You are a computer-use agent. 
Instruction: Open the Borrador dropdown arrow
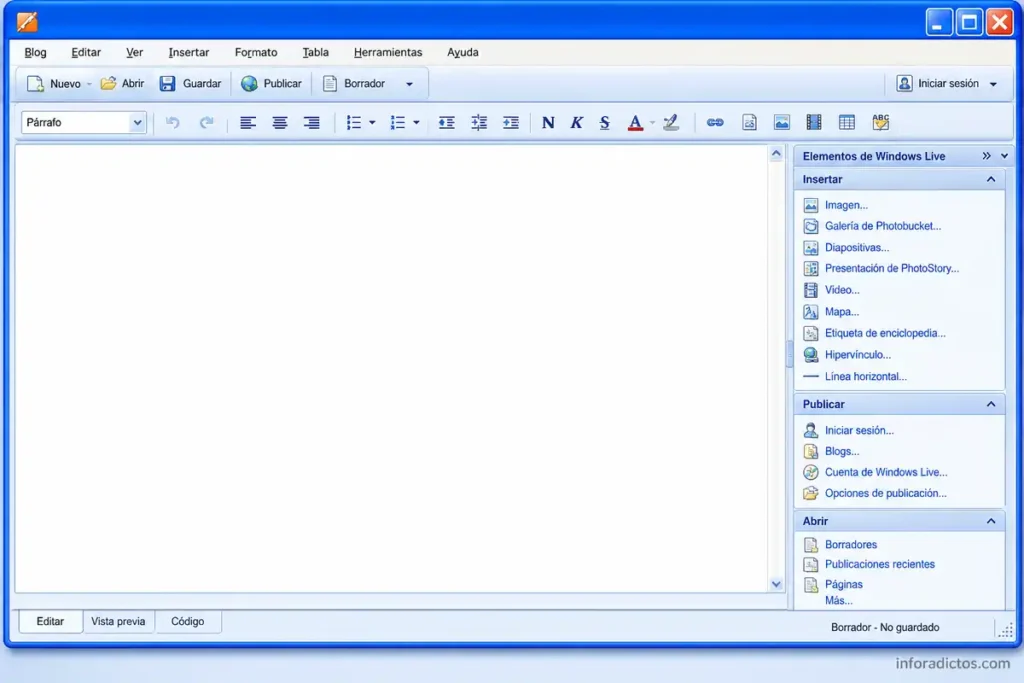click(x=409, y=84)
